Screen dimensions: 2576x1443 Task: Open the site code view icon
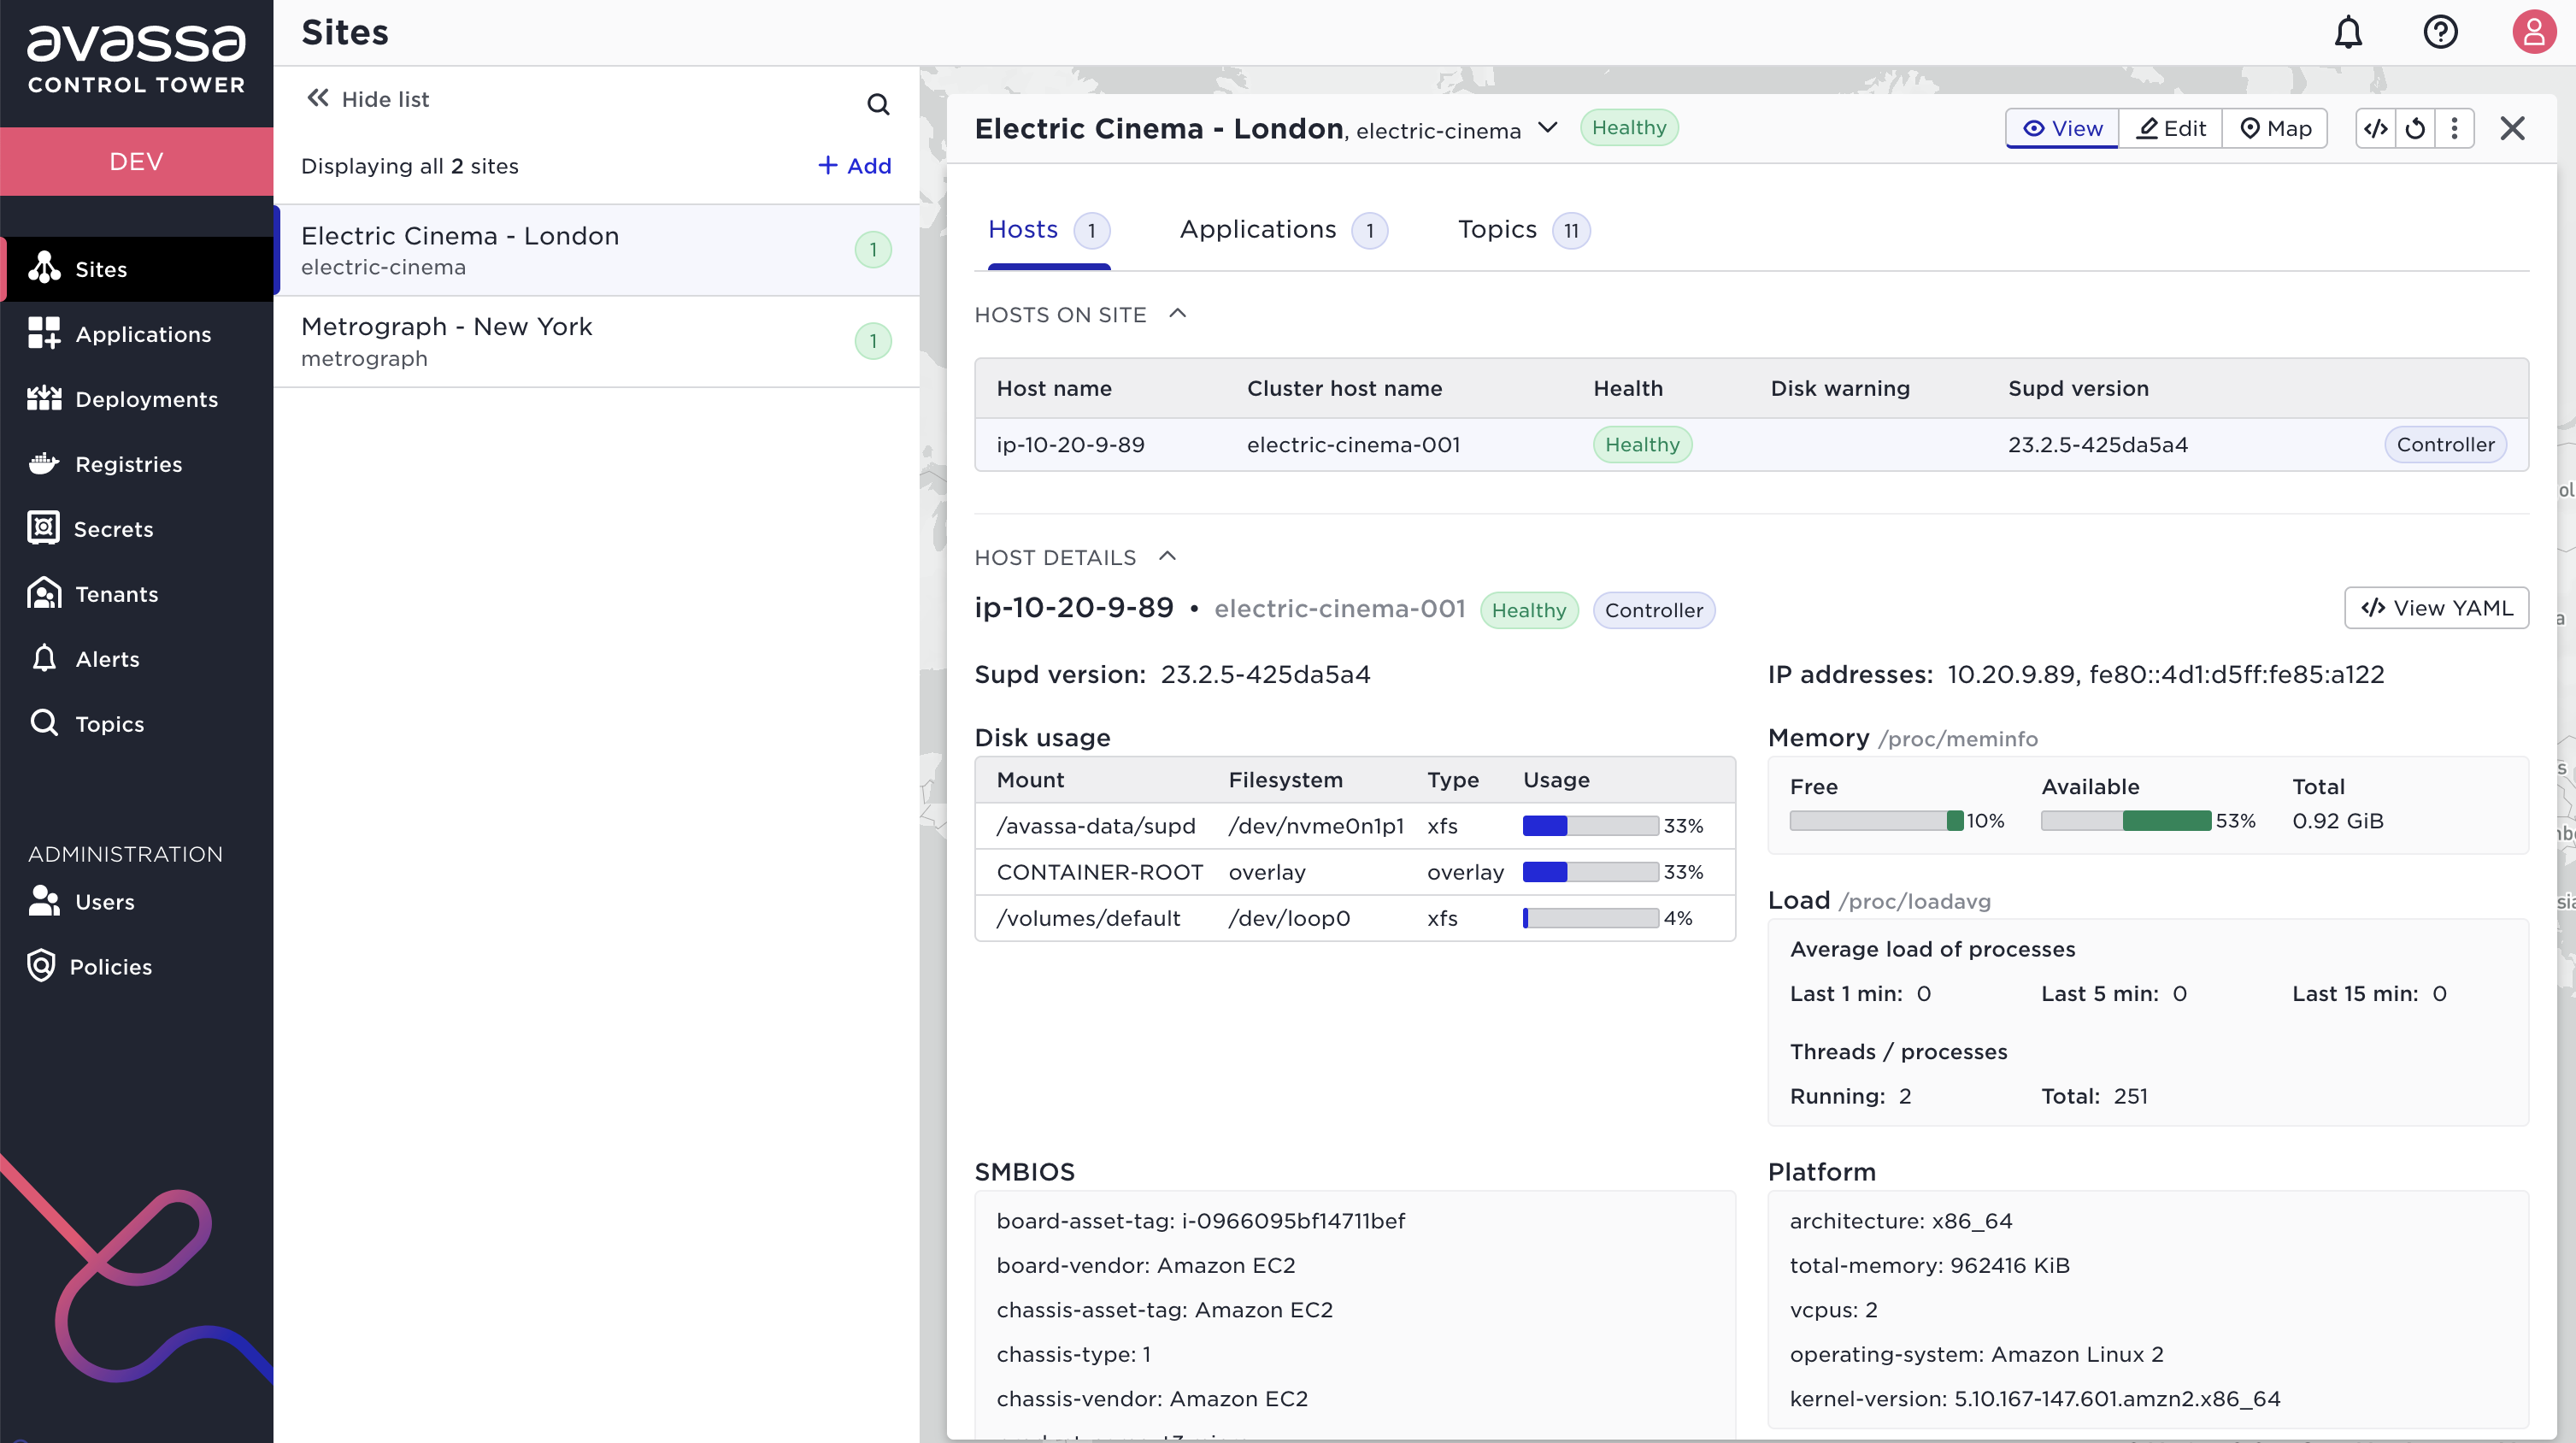point(2376,128)
